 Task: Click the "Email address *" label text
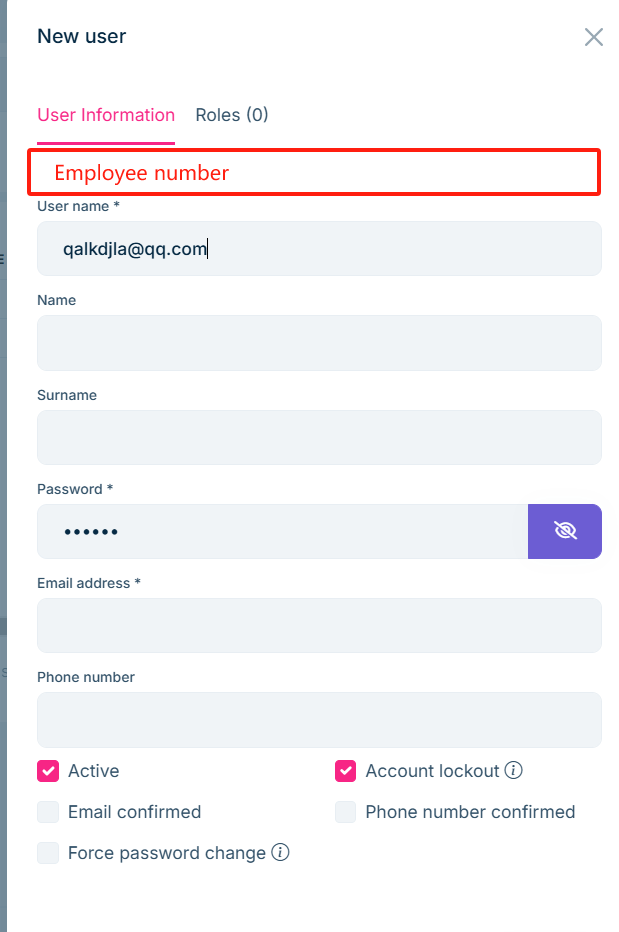[x=89, y=583]
